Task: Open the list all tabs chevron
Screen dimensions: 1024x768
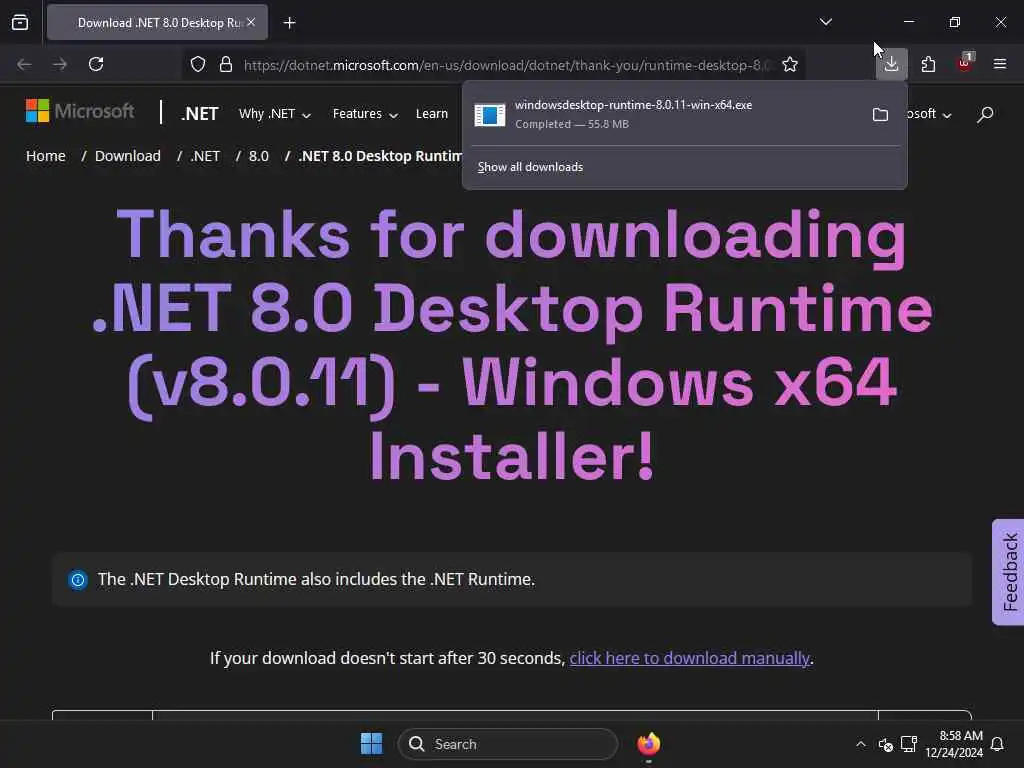Action: click(x=825, y=22)
